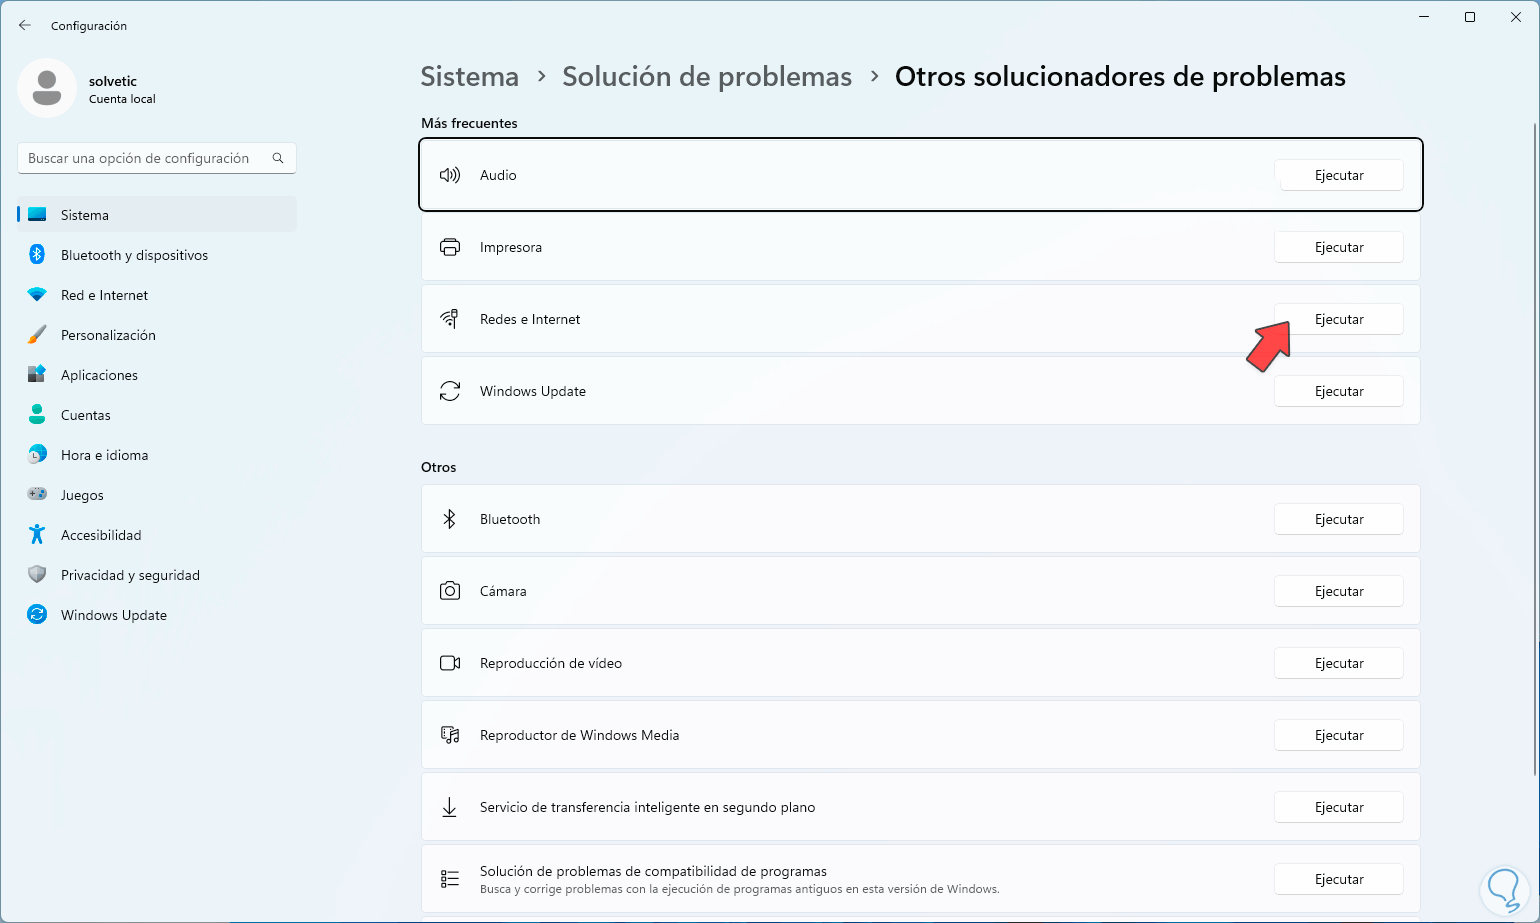Click the Audio speaker icon
The width and height of the screenshot is (1540, 923).
450,175
